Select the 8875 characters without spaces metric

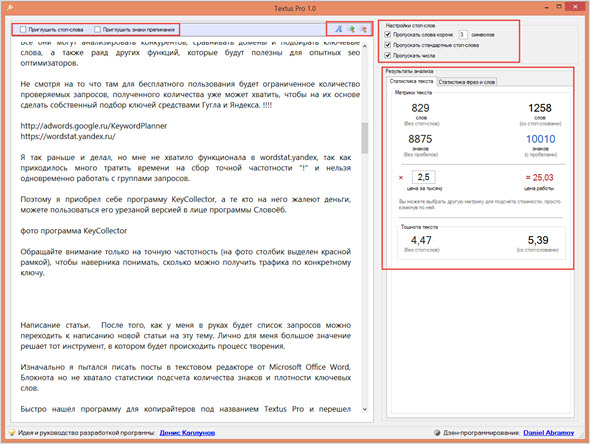click(420, 139)
